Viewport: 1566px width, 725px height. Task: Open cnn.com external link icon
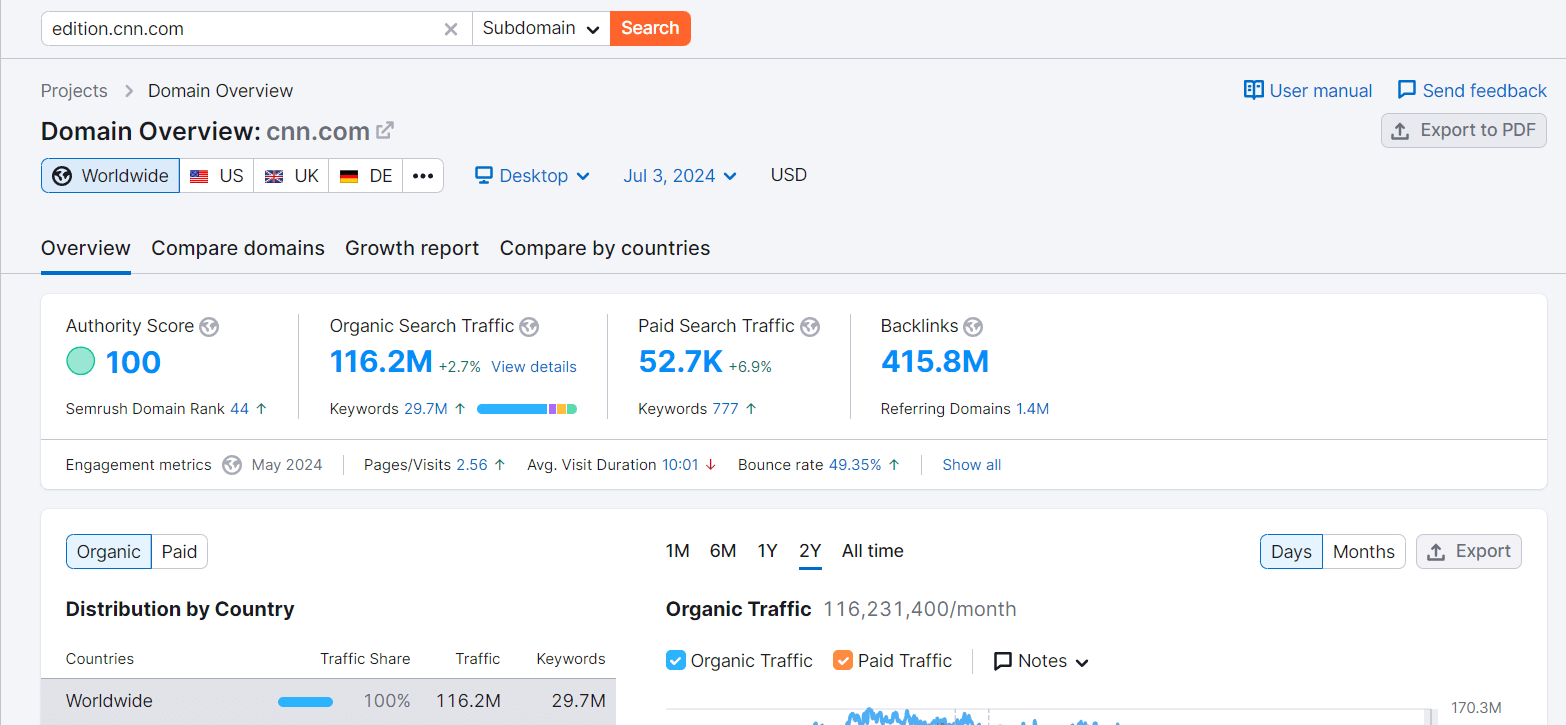[385, 131]
